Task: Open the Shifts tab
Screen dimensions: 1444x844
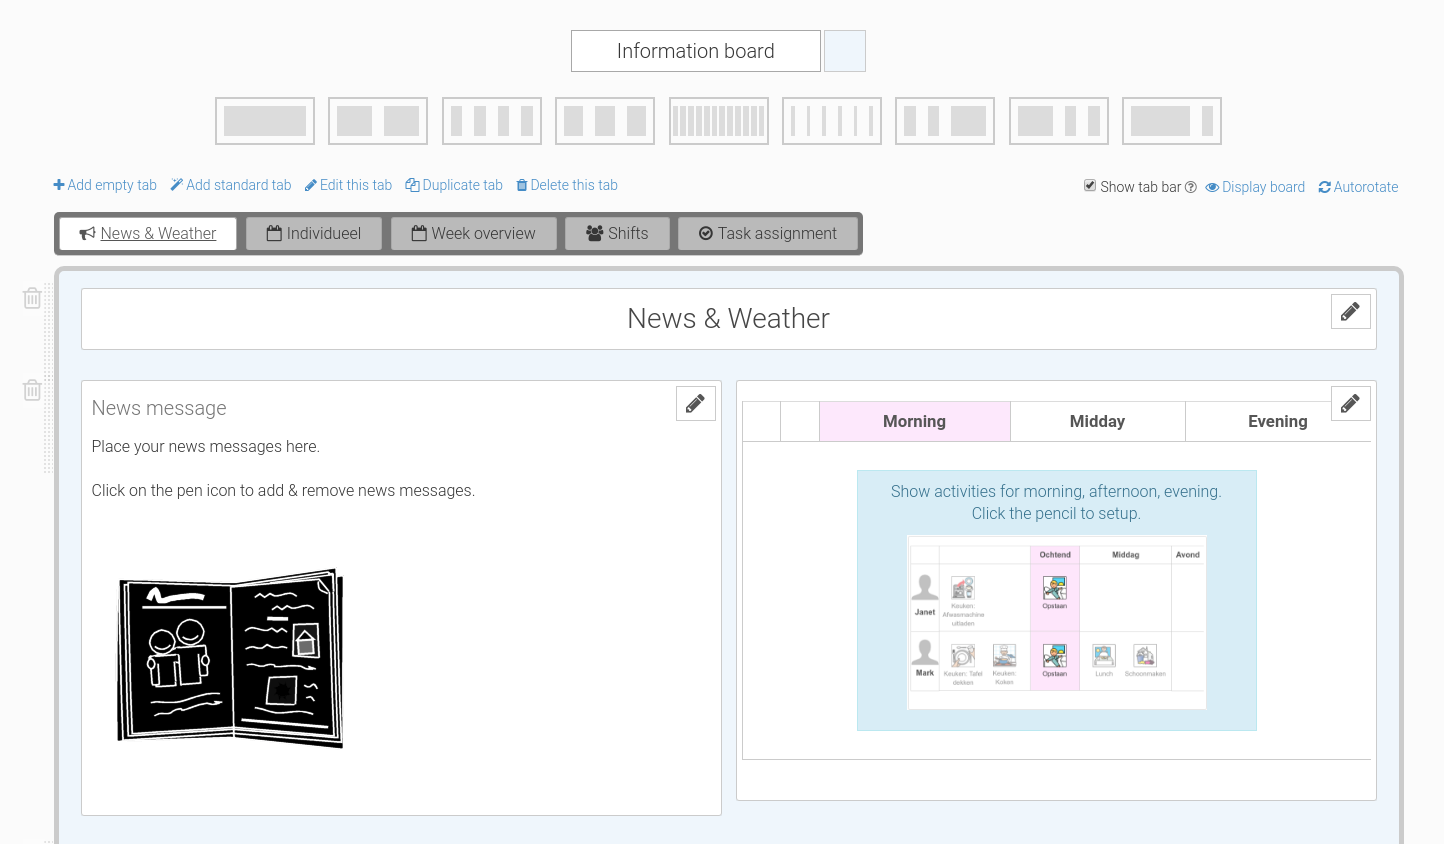Action: [617, 233]
